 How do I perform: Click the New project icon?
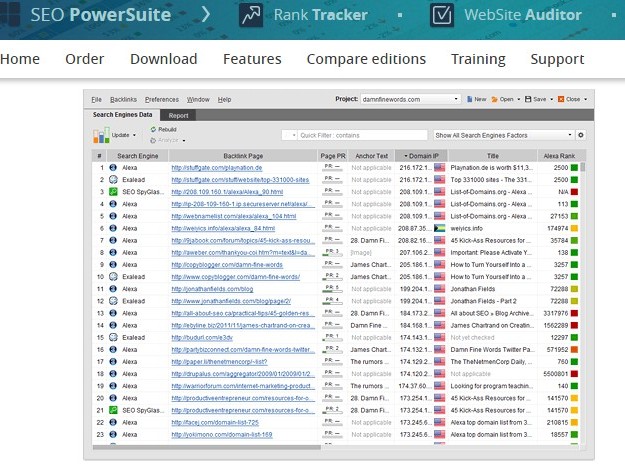point(470,99)
